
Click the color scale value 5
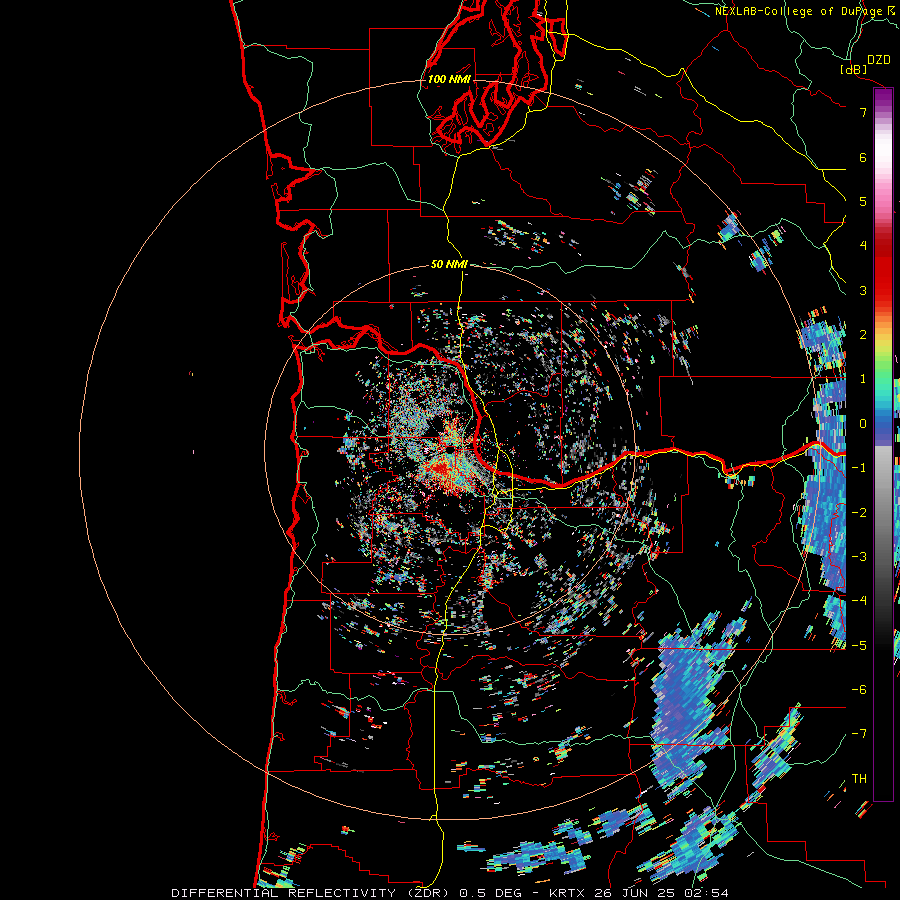[x=863, y=201]
